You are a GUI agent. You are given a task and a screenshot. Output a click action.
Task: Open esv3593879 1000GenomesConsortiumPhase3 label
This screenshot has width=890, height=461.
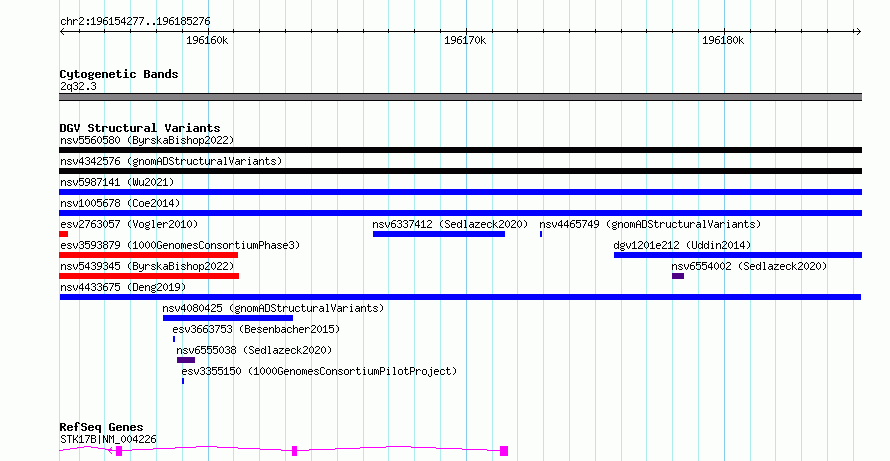180,245
